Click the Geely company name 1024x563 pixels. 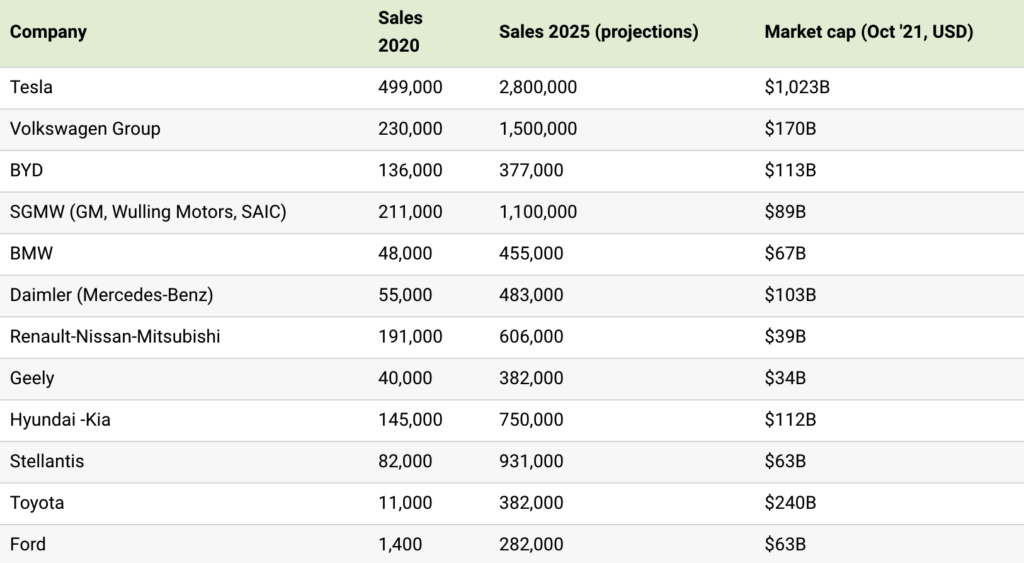[32, 379]
